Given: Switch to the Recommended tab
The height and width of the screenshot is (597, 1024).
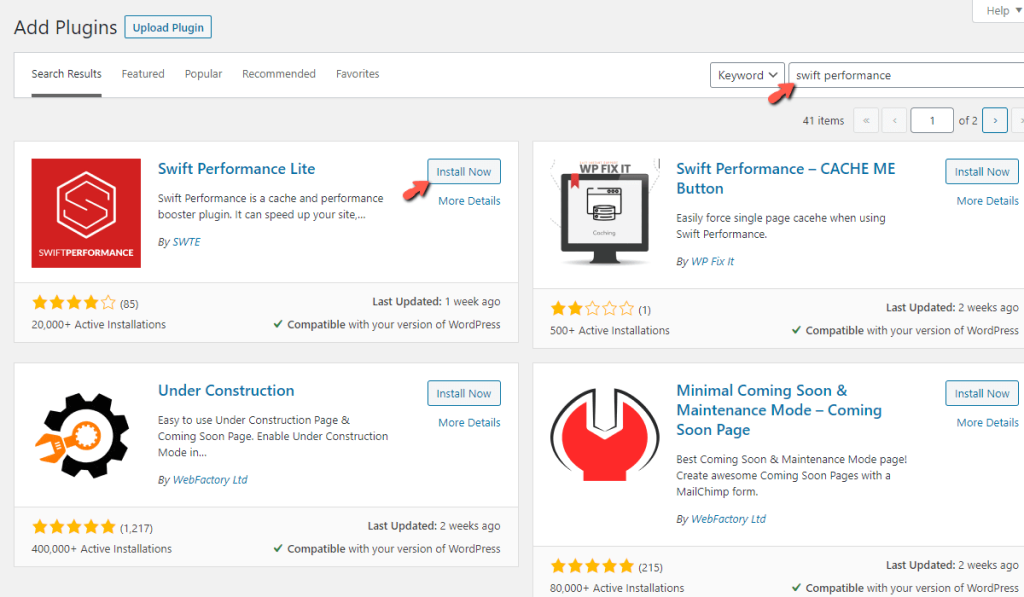Looking at the screenshot, I should click(279, 74).
